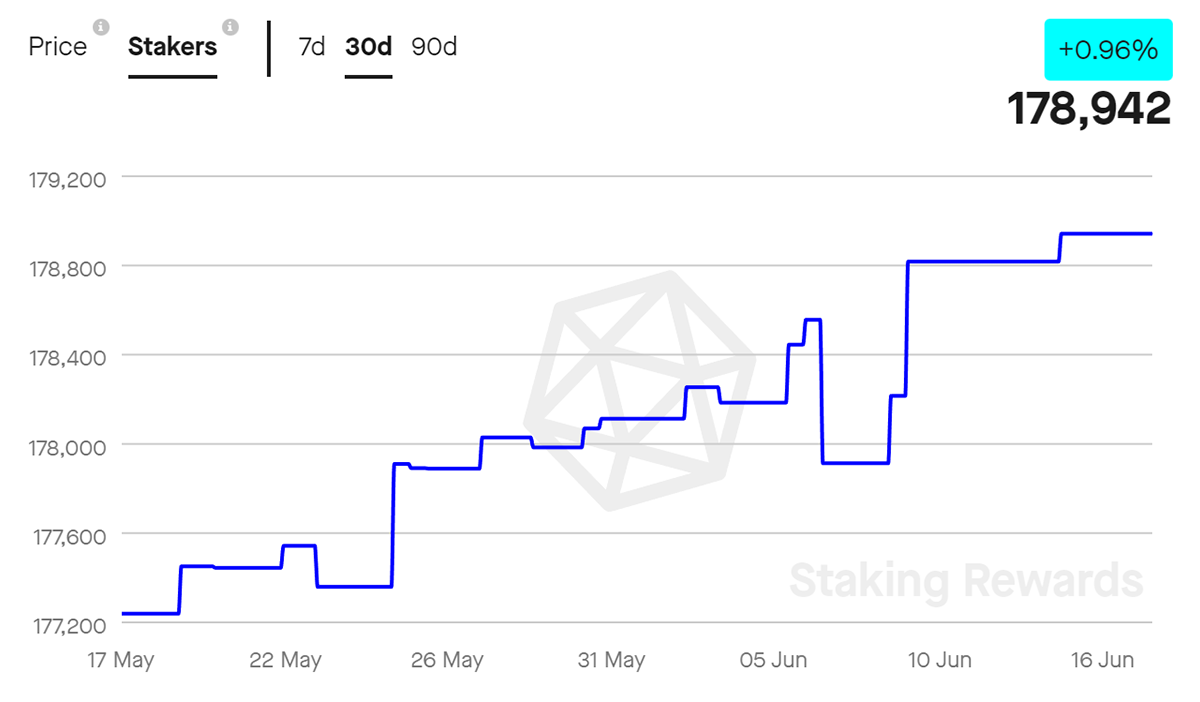
Task: Click the info icon next to Stakers
Action: 230,26
